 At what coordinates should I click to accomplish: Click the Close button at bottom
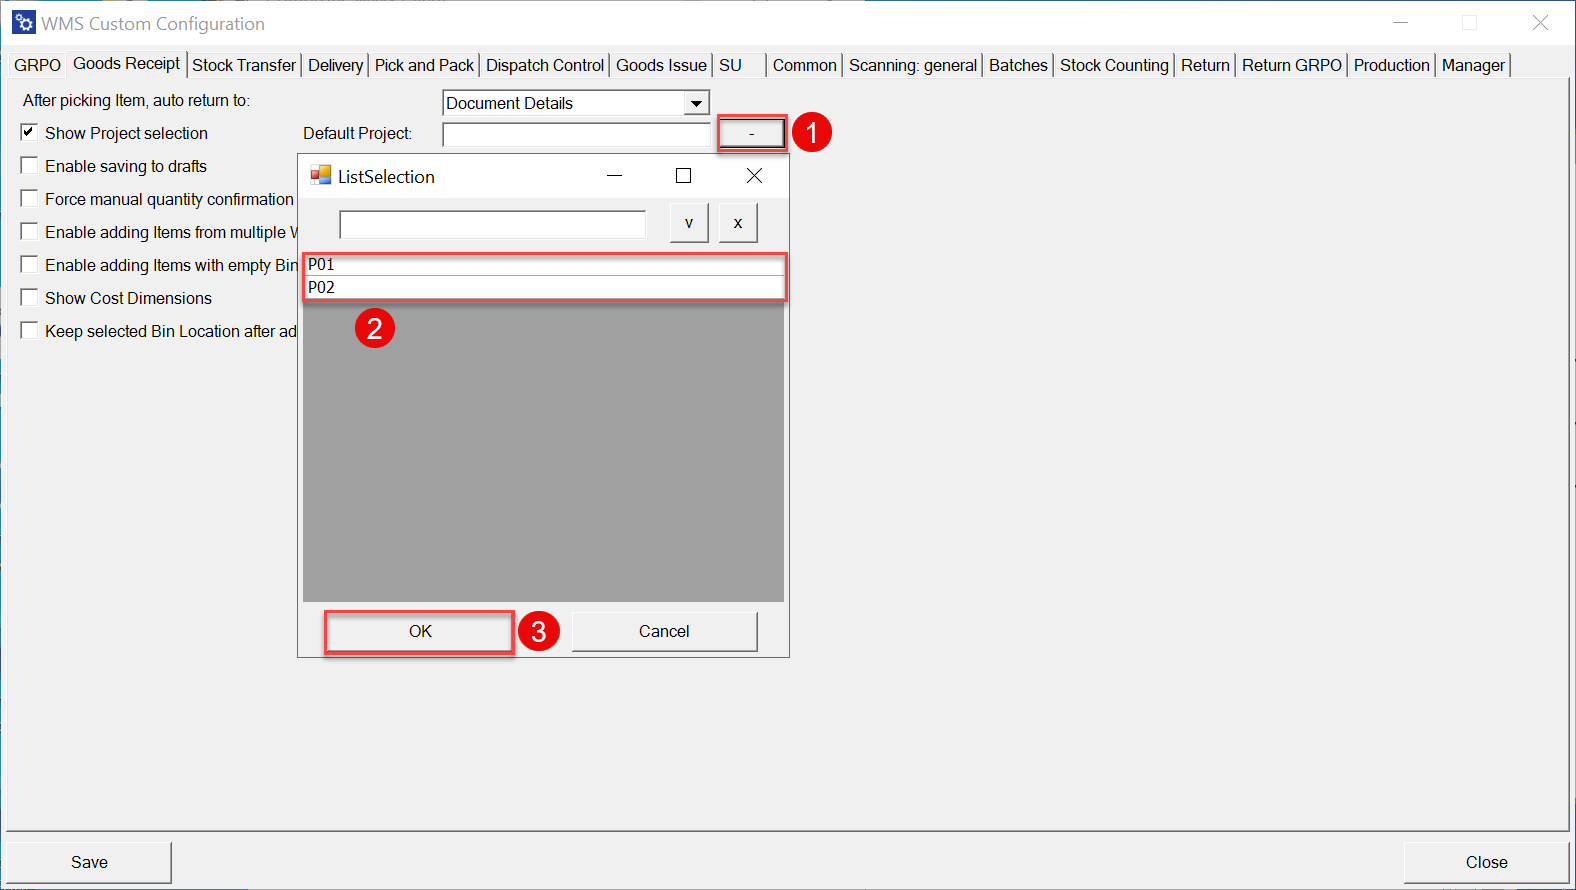pyautogui.click(x=1486, y=862)
